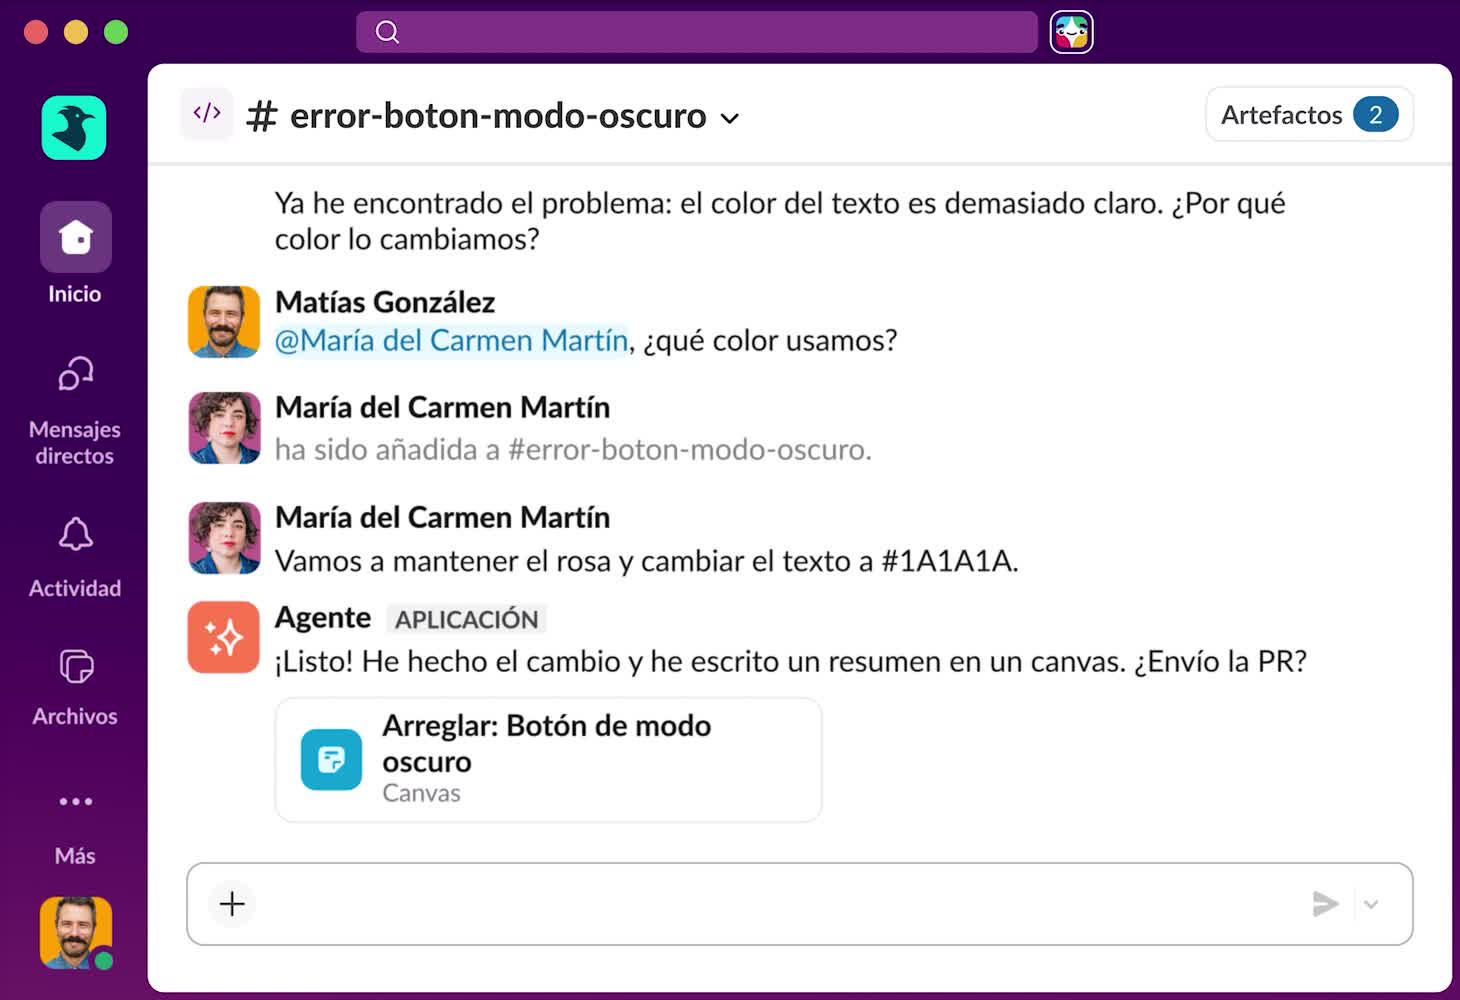Image resolution: width=1460 pixels, height=1000 pixels.
Task: Open user profile avatar in sidebar bottom
Action: [76, 933]
